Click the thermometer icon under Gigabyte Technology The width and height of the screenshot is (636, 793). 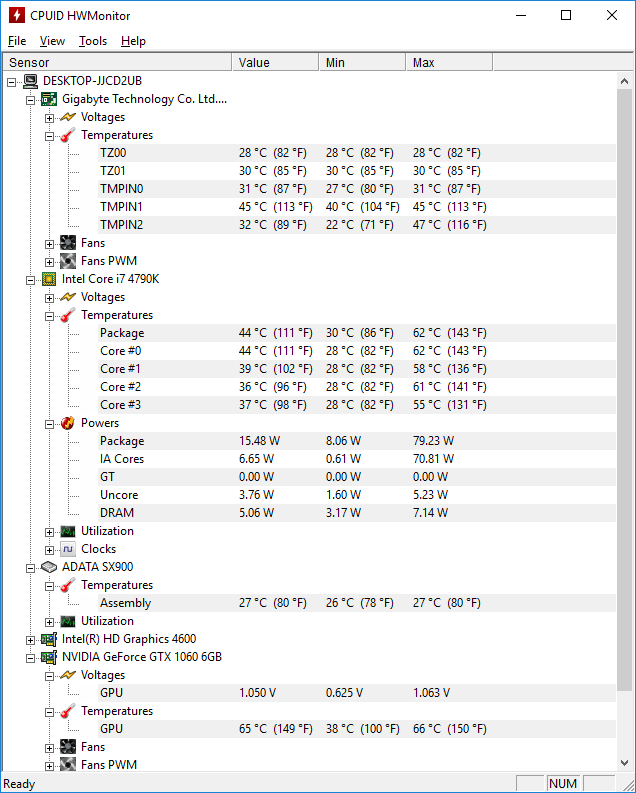click(x=68, y=135)
